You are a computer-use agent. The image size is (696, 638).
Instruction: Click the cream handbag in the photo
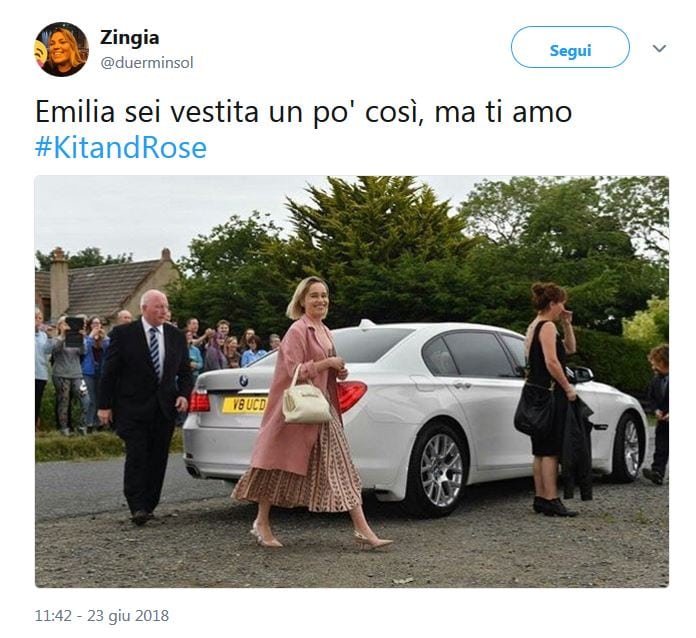tap(306, 403)
